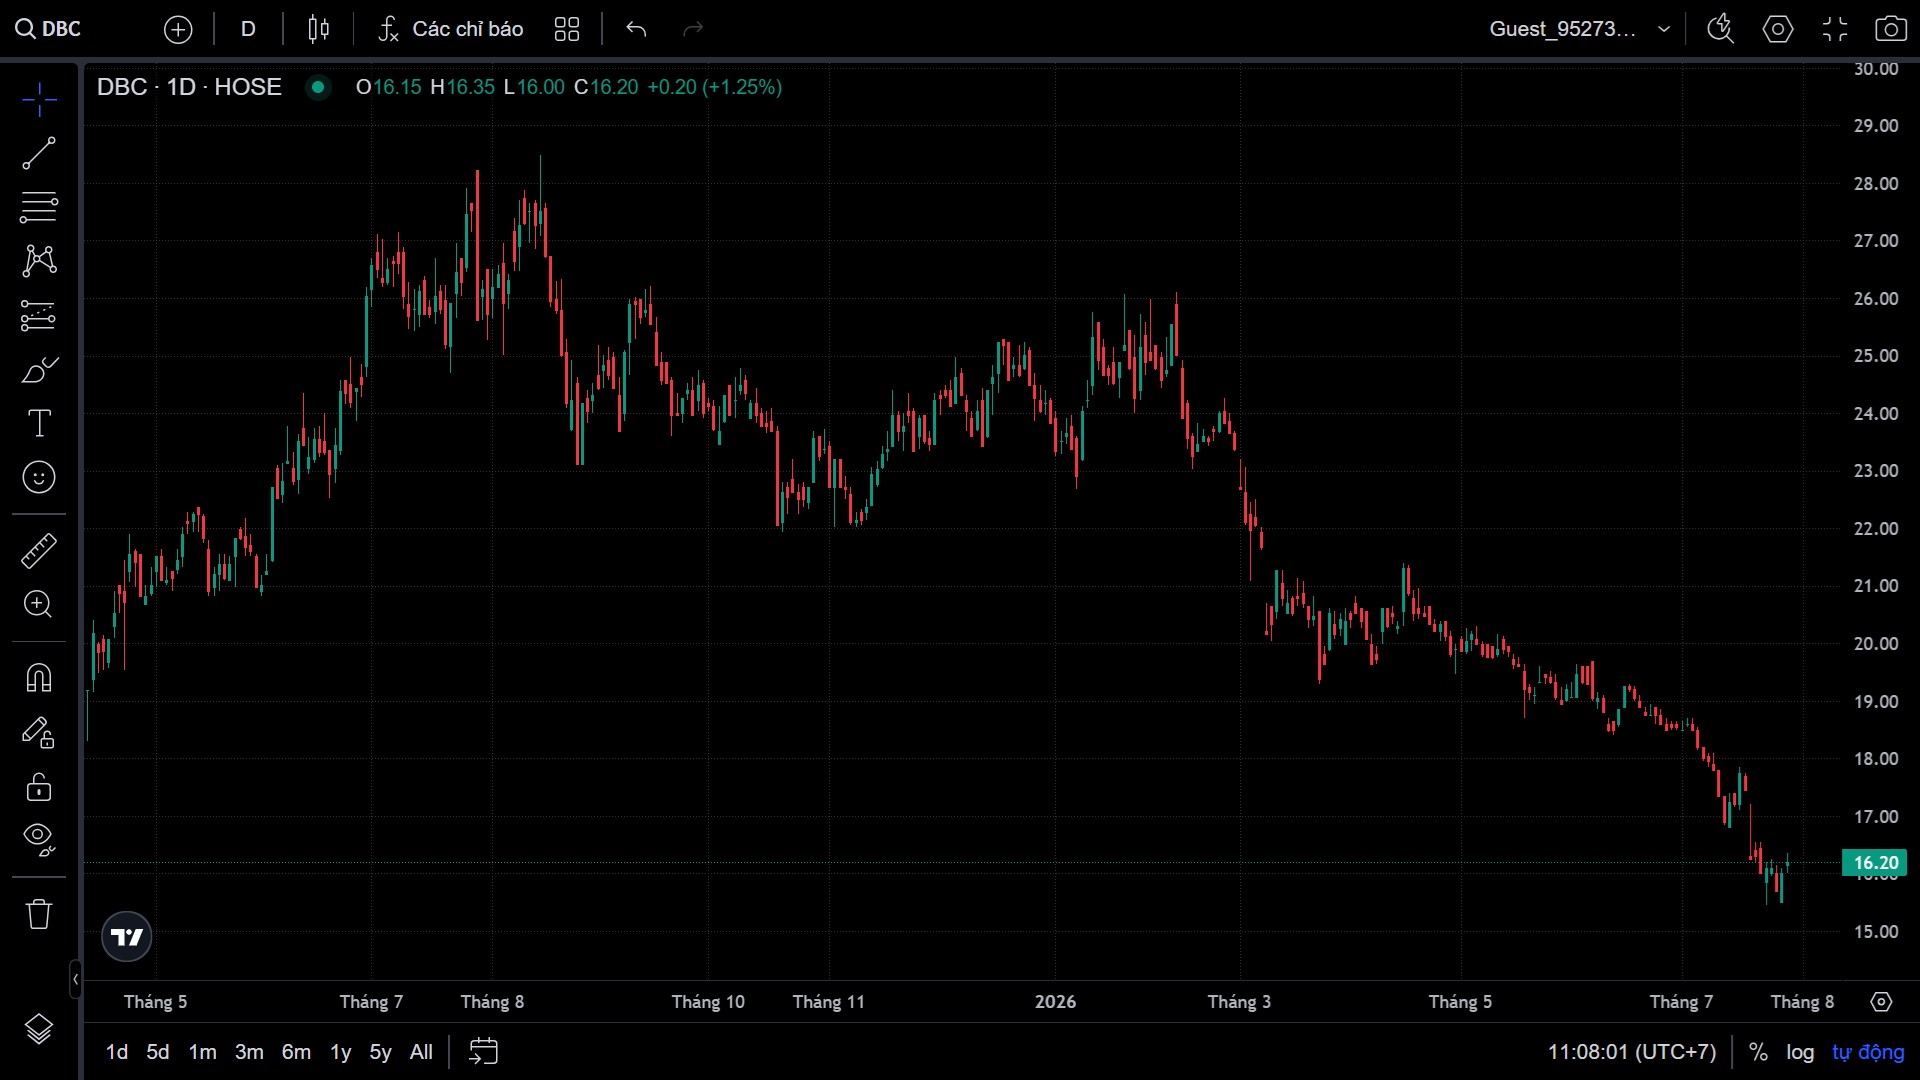Click the green market status dot
The width and height of the screenshot is (1920, 1080).
coord(318,87)
